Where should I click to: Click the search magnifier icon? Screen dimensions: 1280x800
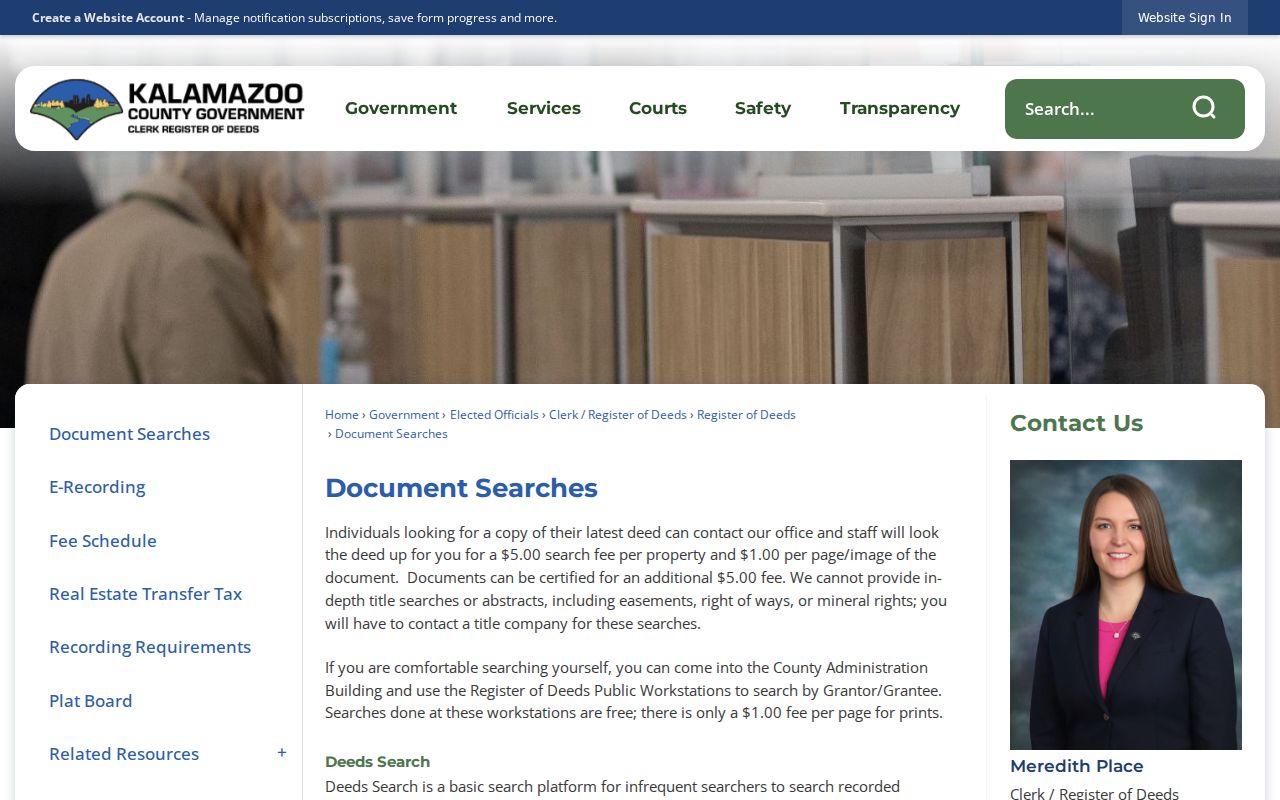[1204, 108]
